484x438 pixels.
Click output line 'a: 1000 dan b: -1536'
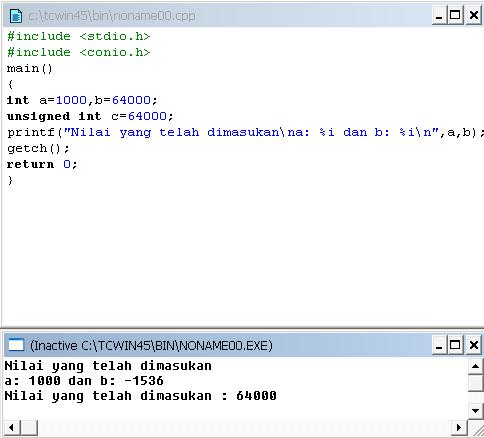click(x=84, y=381)
